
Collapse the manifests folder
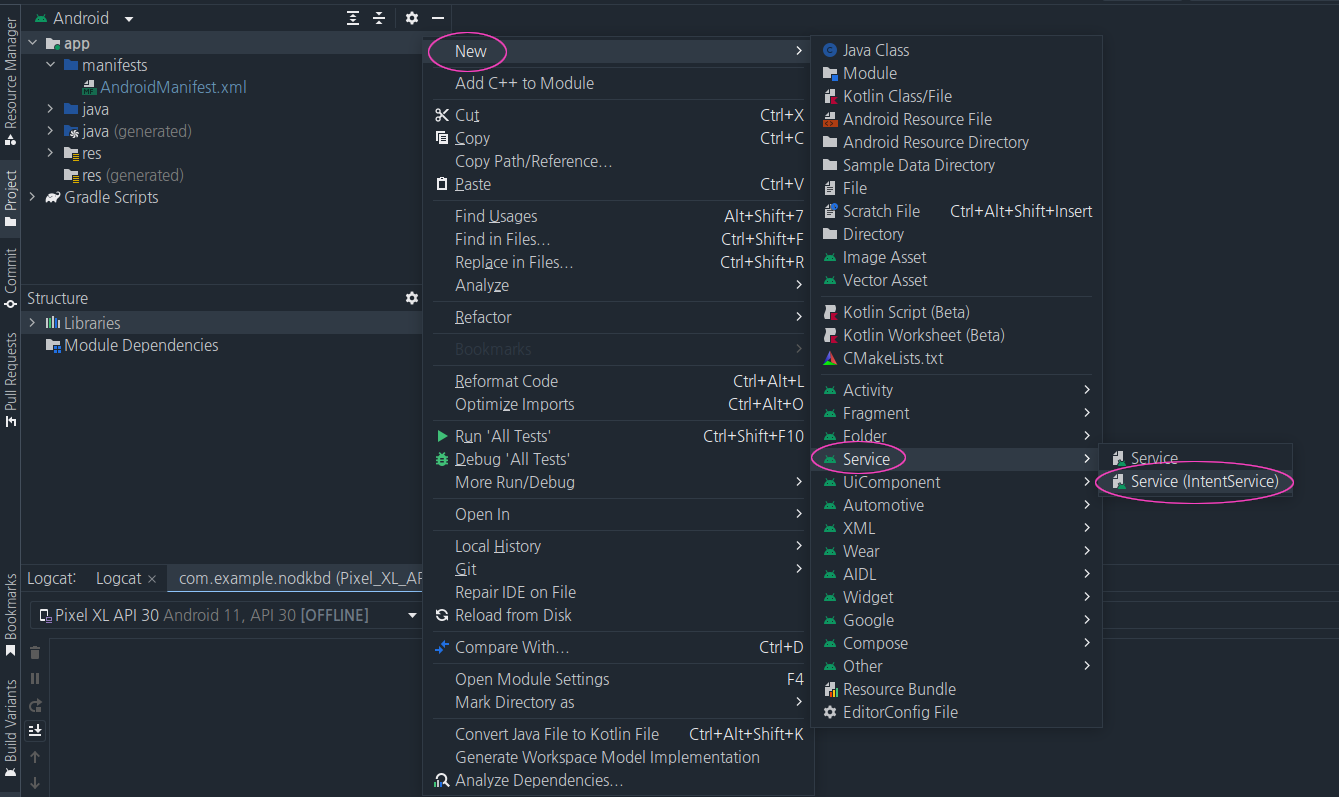tap(51, 65)
